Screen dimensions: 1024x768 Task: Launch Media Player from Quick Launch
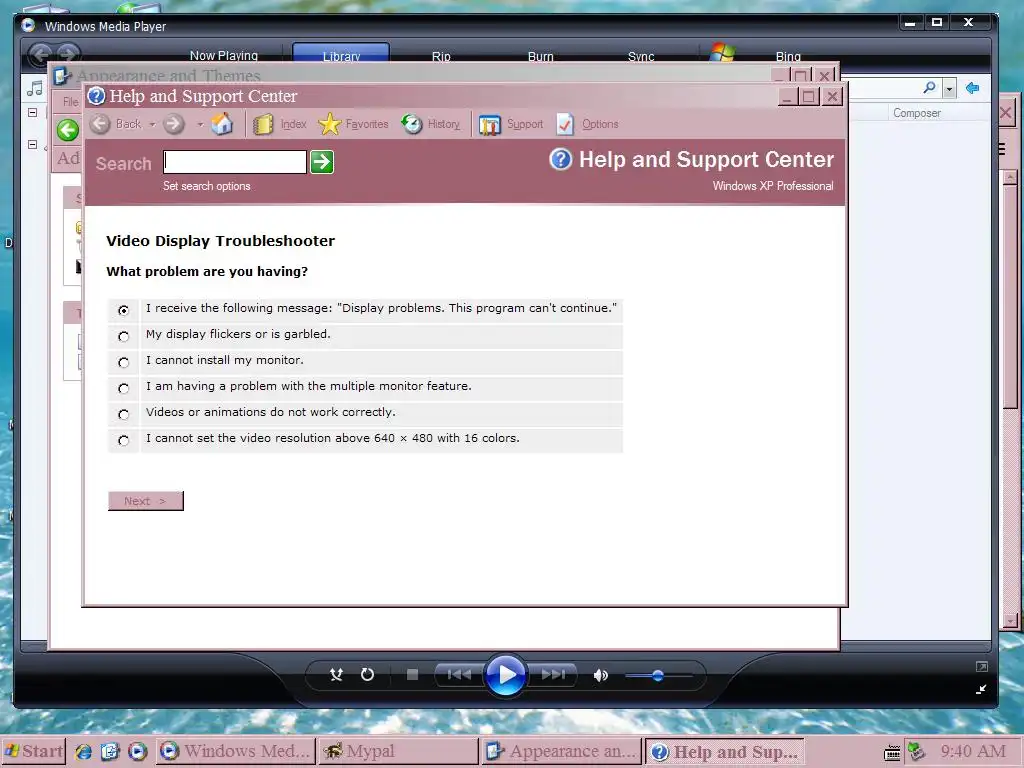click(x=138, y=752)
